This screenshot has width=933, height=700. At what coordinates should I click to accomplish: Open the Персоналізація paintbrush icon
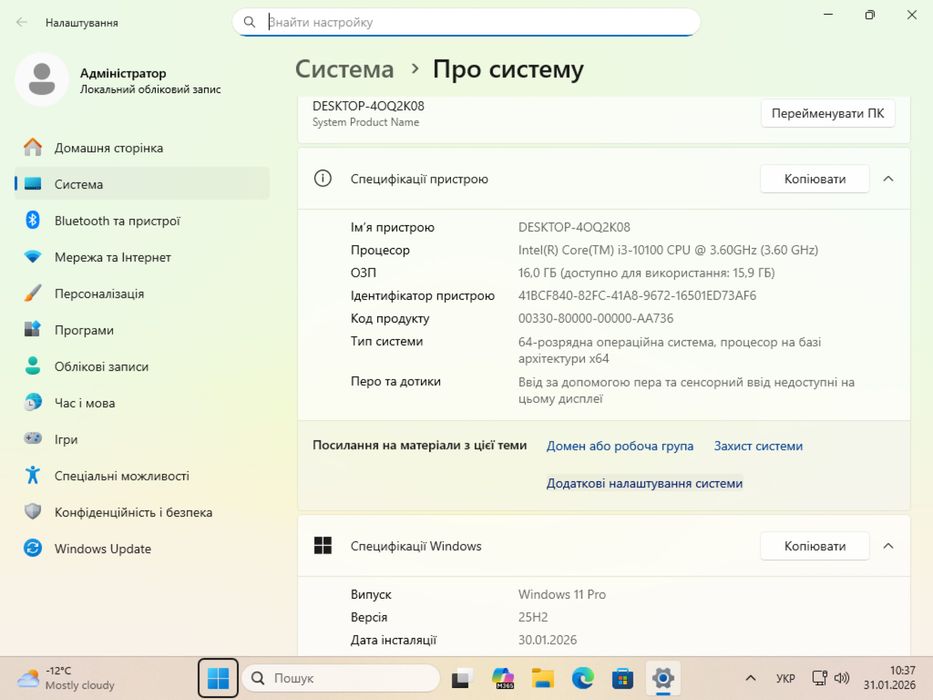[33, 293]
